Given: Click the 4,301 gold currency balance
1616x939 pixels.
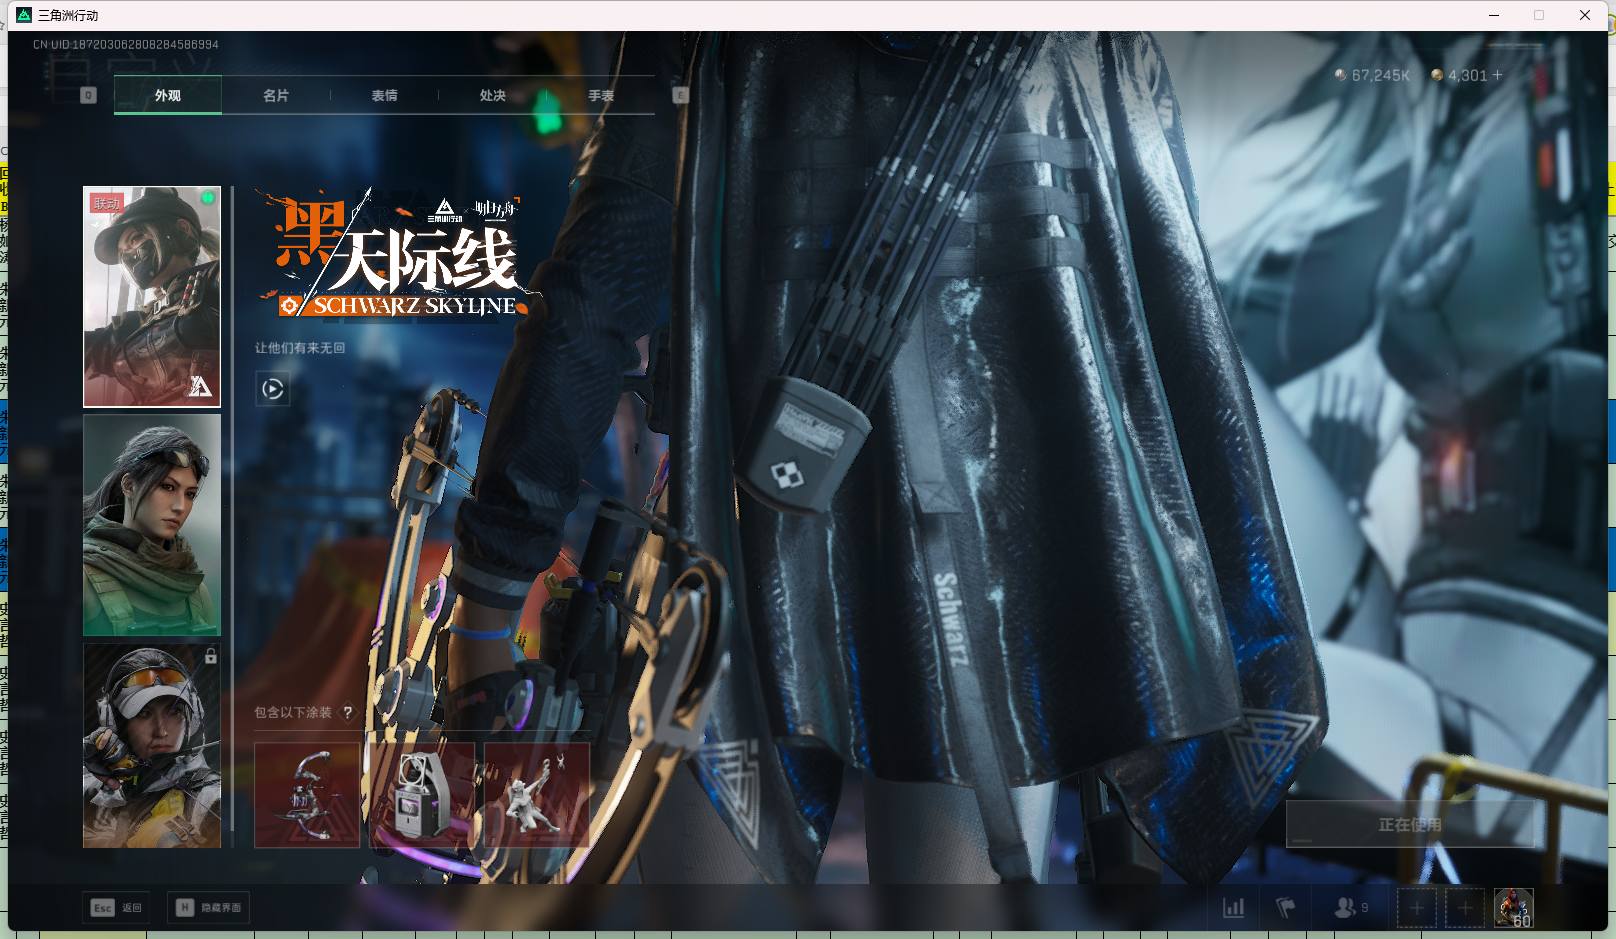Looking at the screenshot, I should (x=1459, y=75).
